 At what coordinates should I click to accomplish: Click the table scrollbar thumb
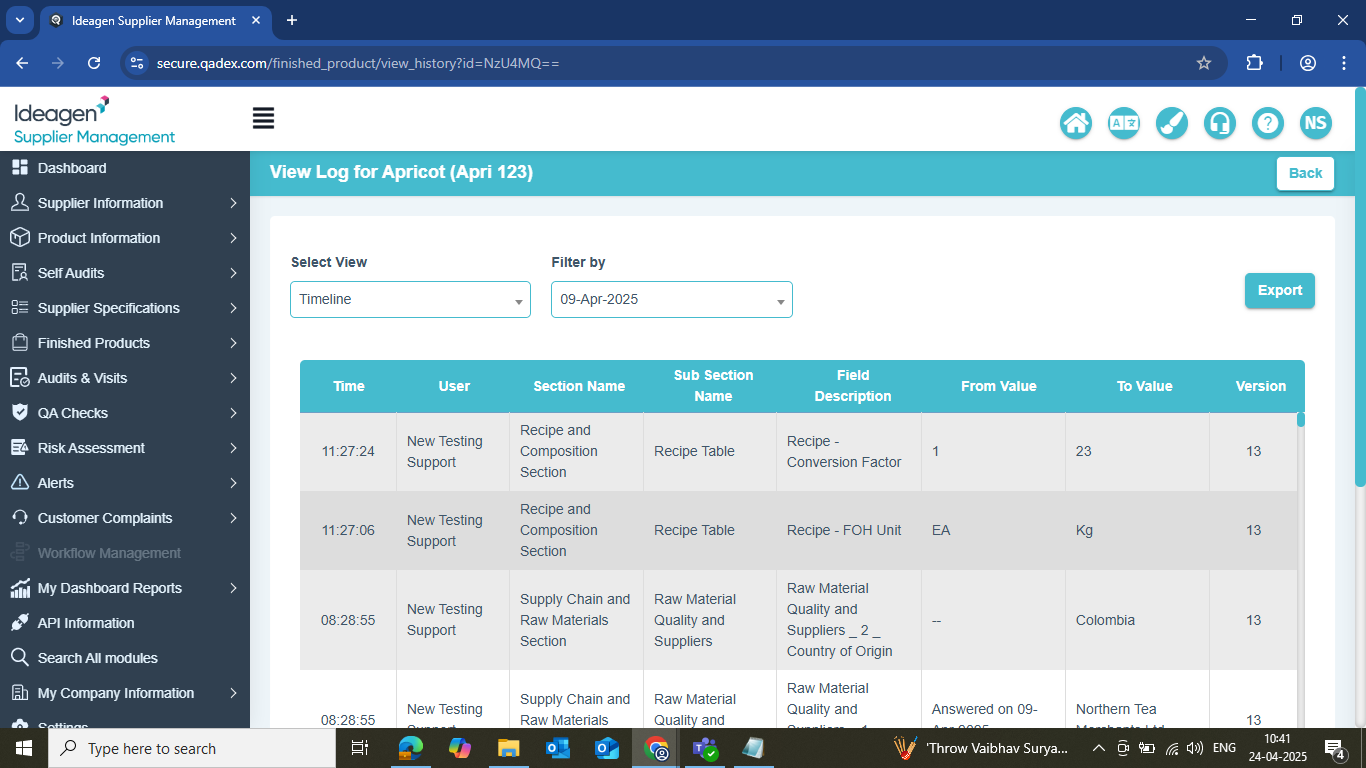tap(1301, 420)
